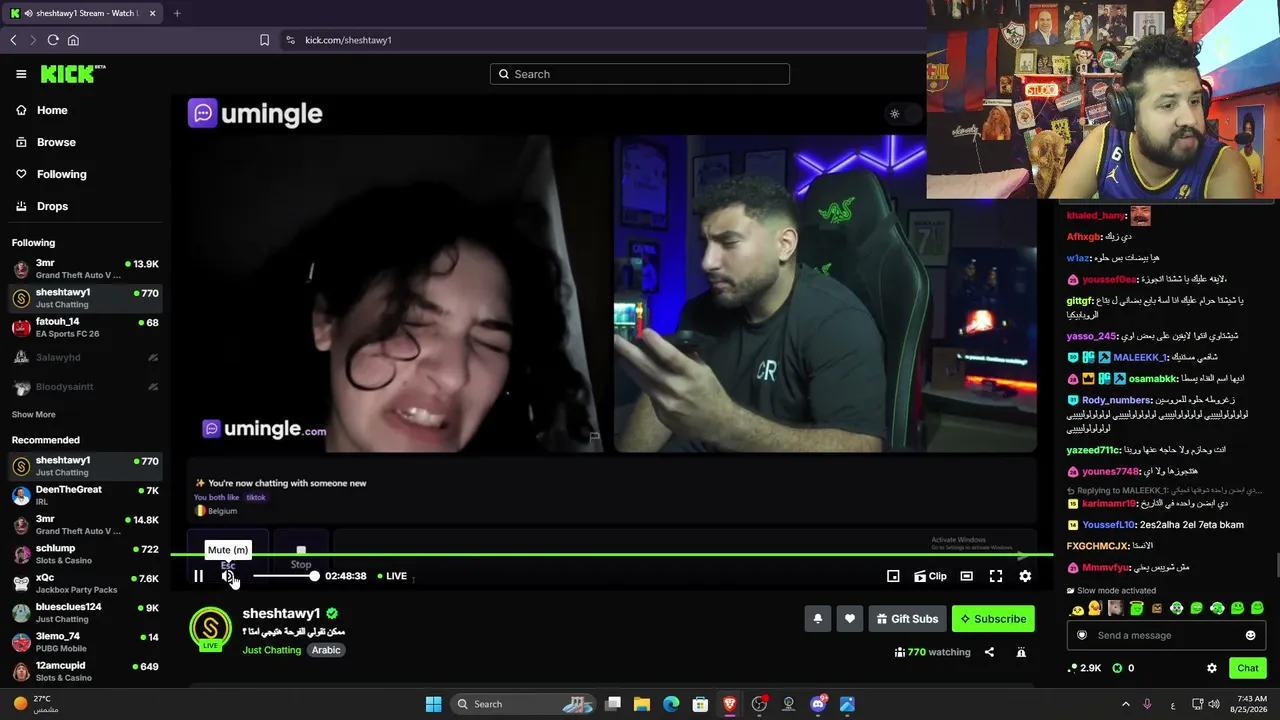Toggle the Kick sidebar hamburger menu
This screenshot has height=720, width=1280.
pyautogui.click(x=21, y=74)
